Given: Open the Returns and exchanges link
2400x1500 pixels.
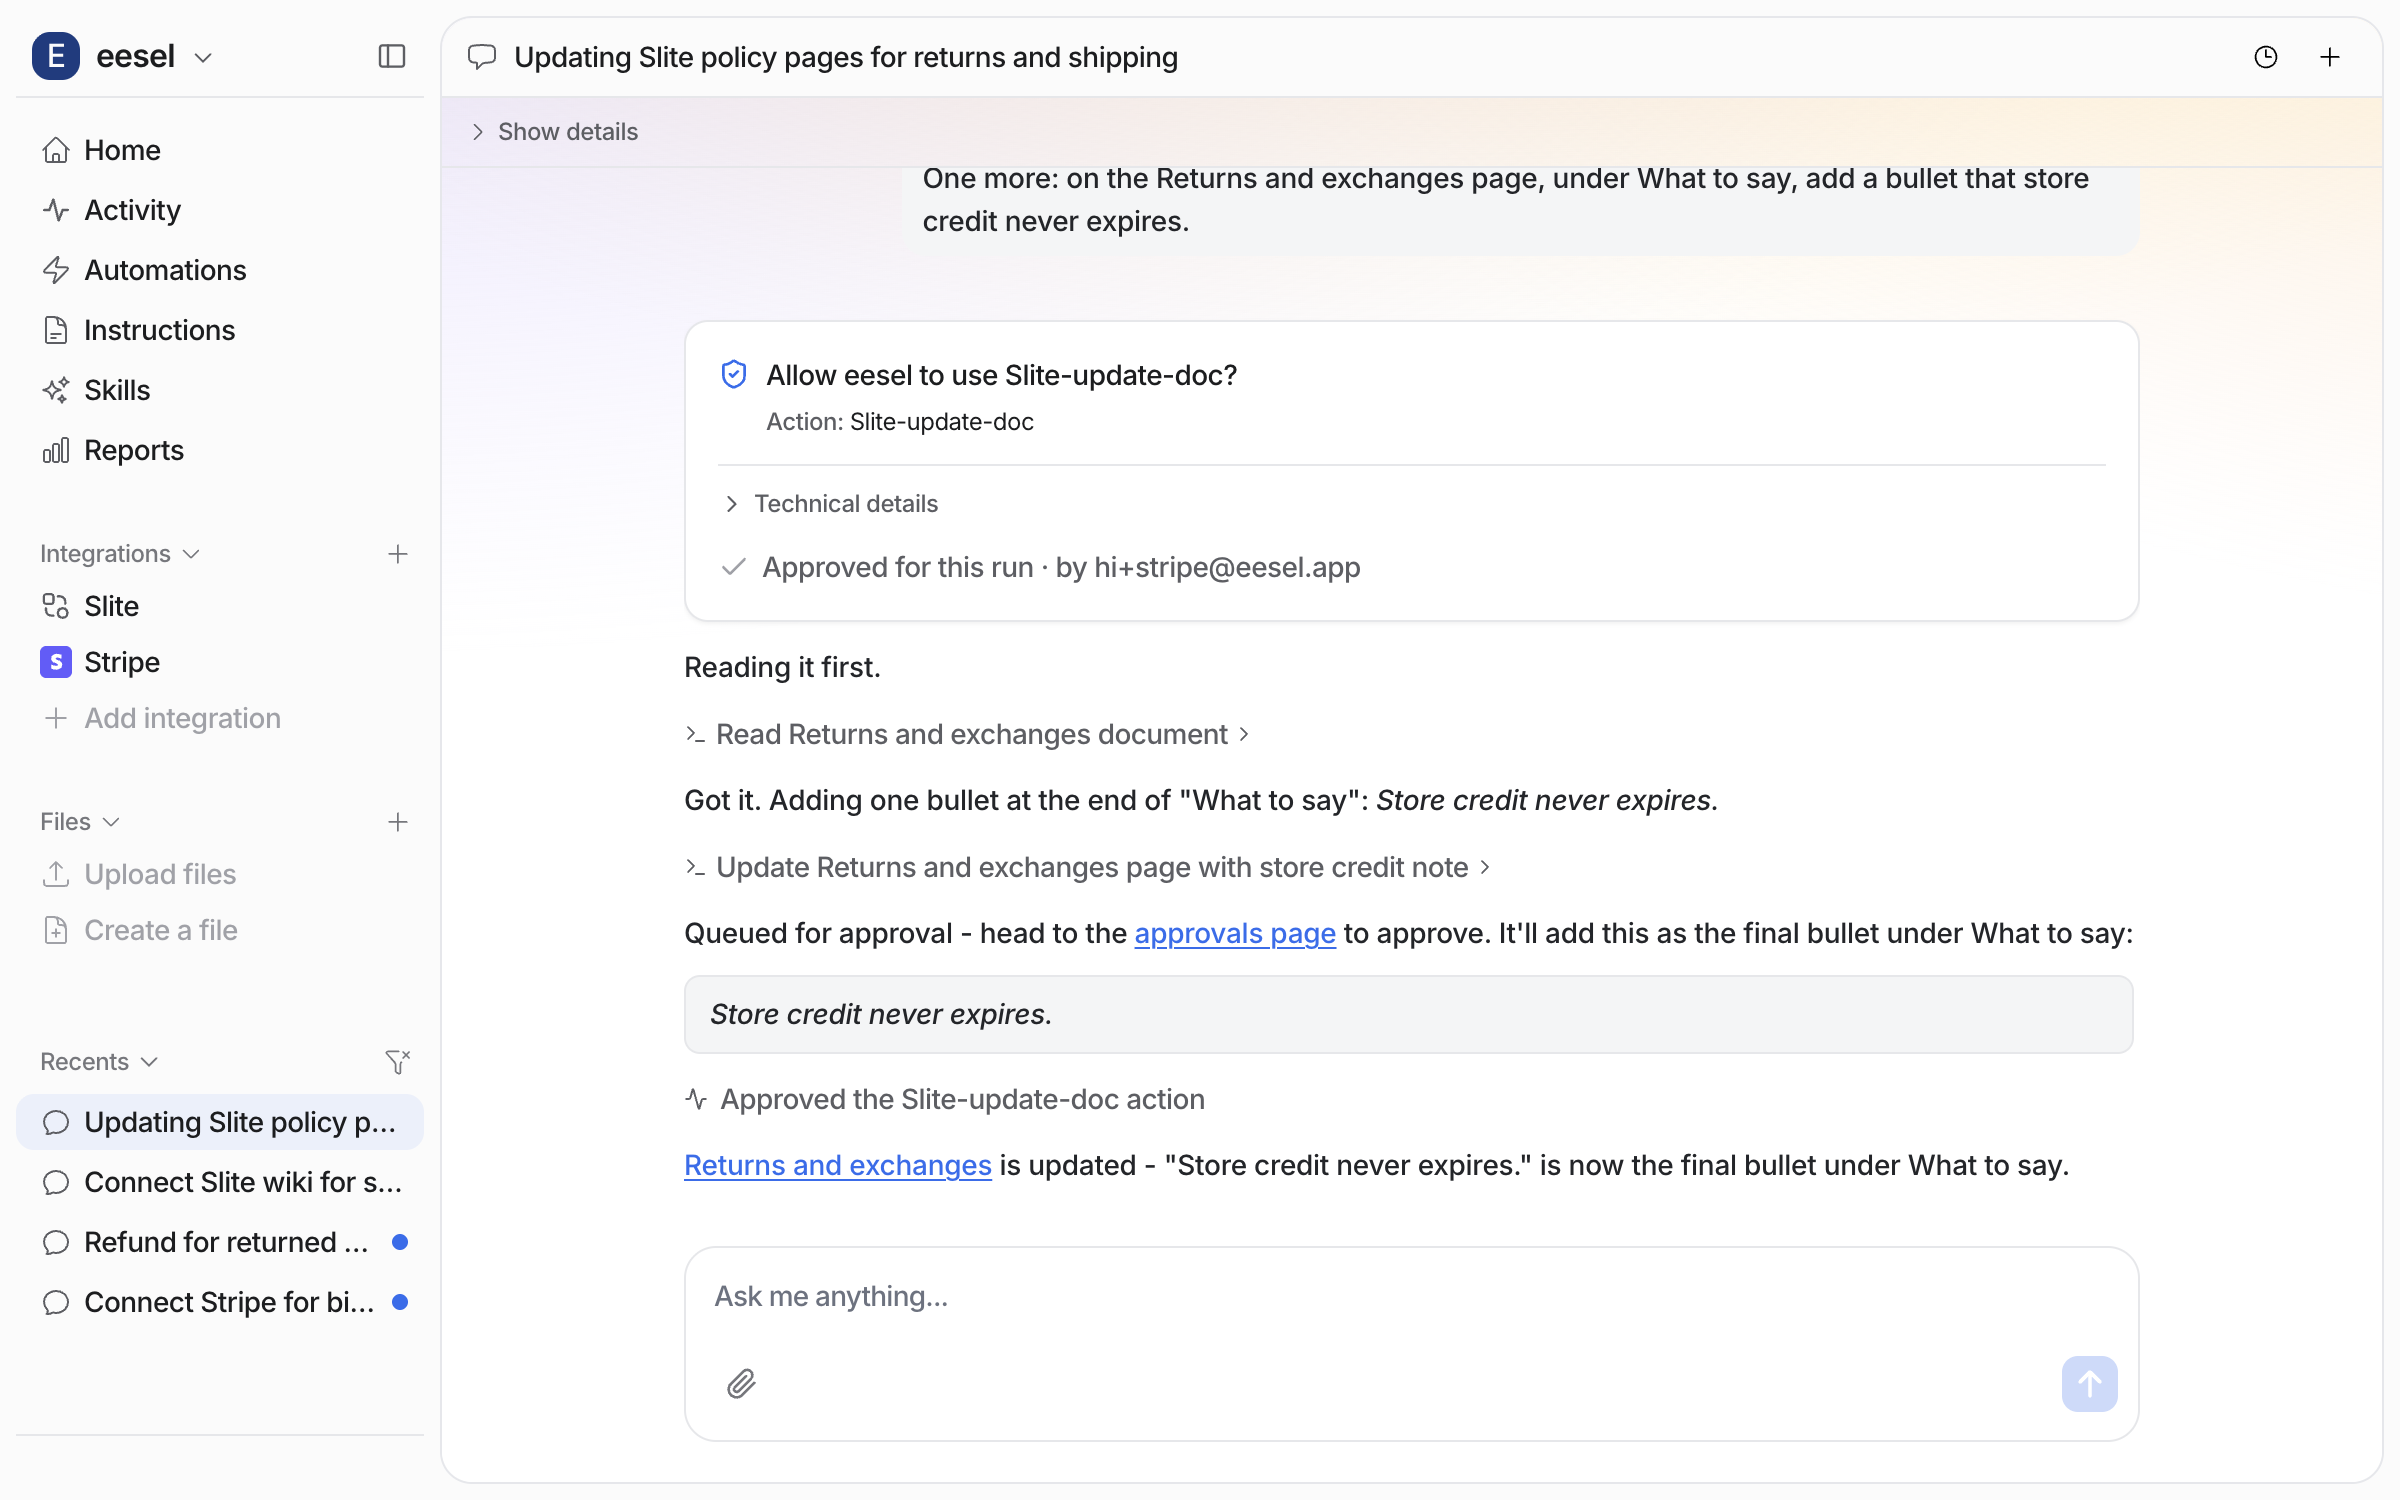Looking at the screenshot, I should 838,1165.
